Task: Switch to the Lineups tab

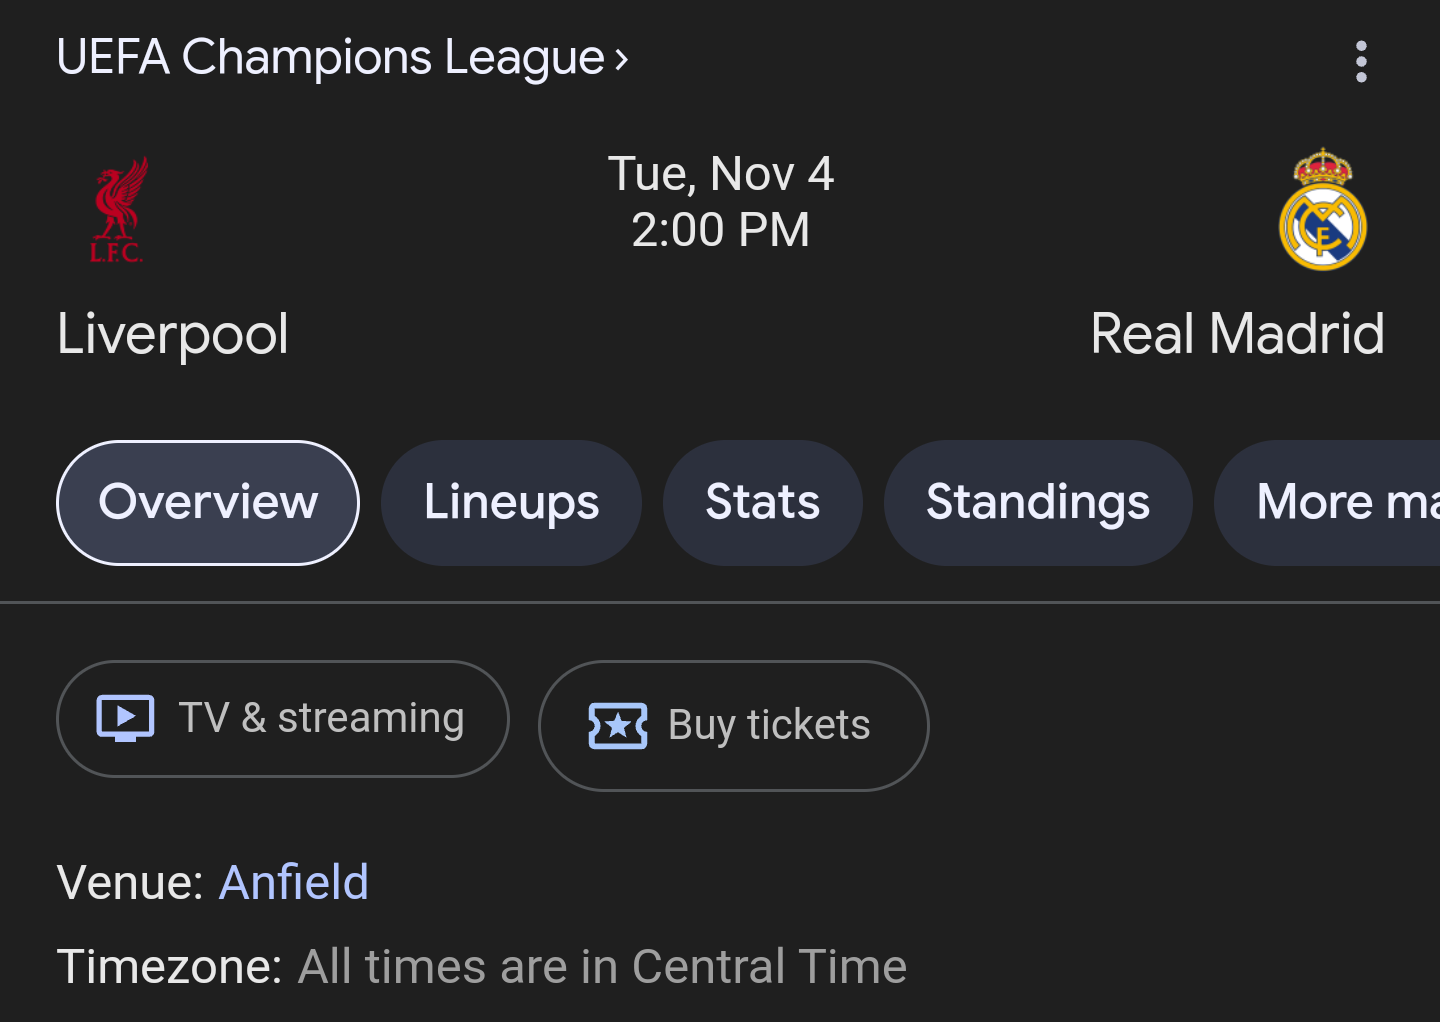Action: (511, 502)
